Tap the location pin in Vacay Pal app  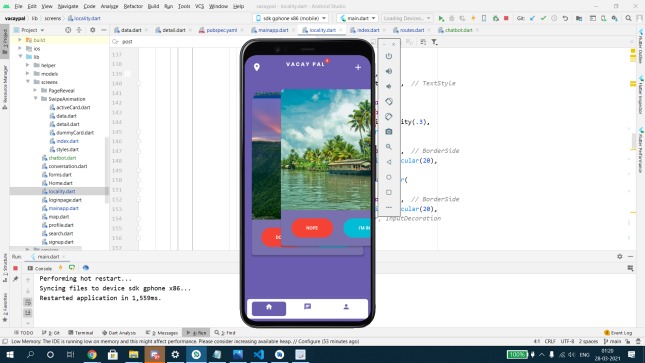257,67
